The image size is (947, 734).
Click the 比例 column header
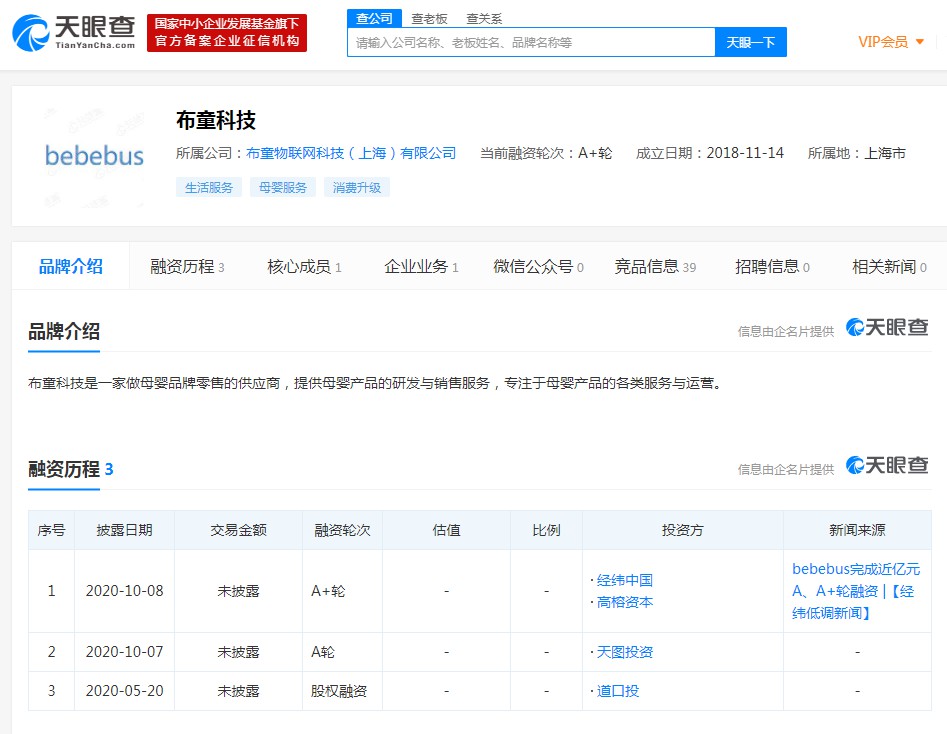pyautogui.click(x=547, y=530)
